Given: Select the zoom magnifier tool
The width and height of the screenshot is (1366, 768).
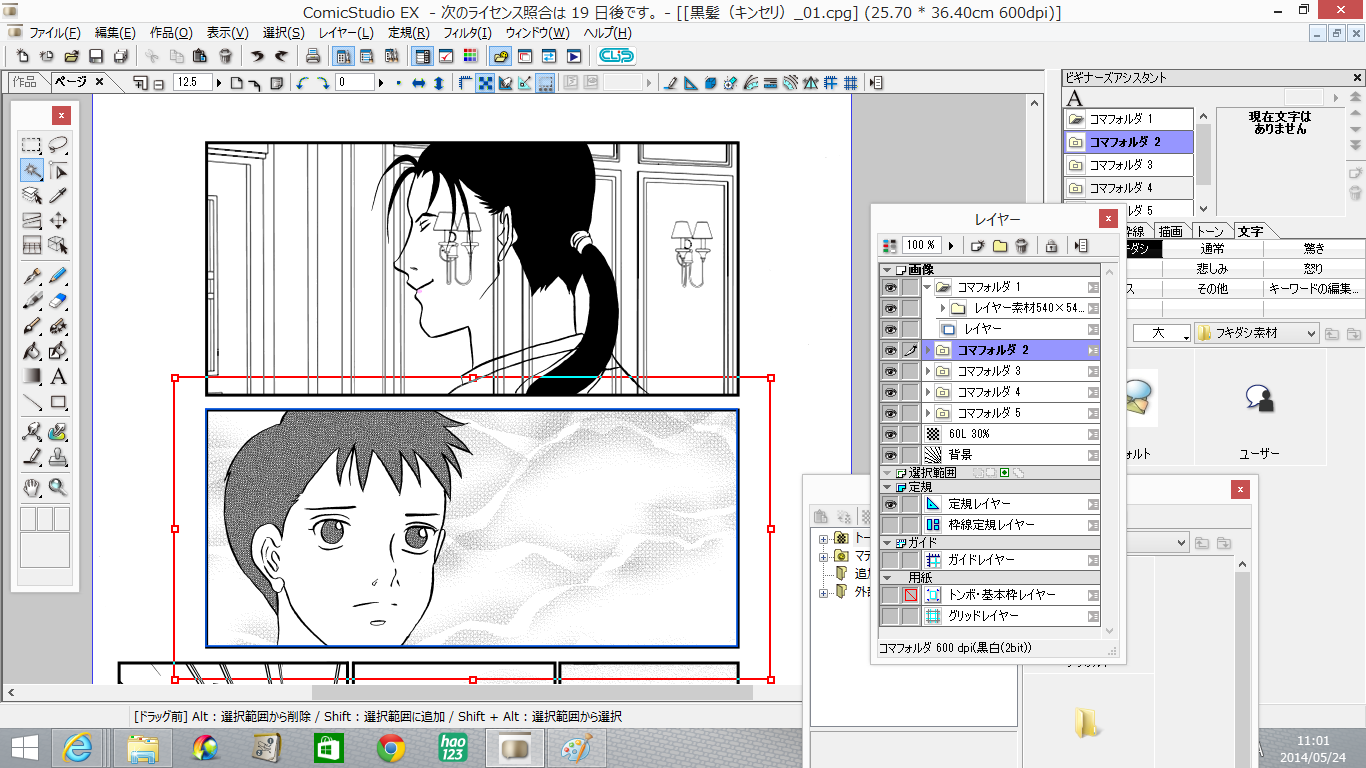Looking at the screenshot, I should coord(58,487).
